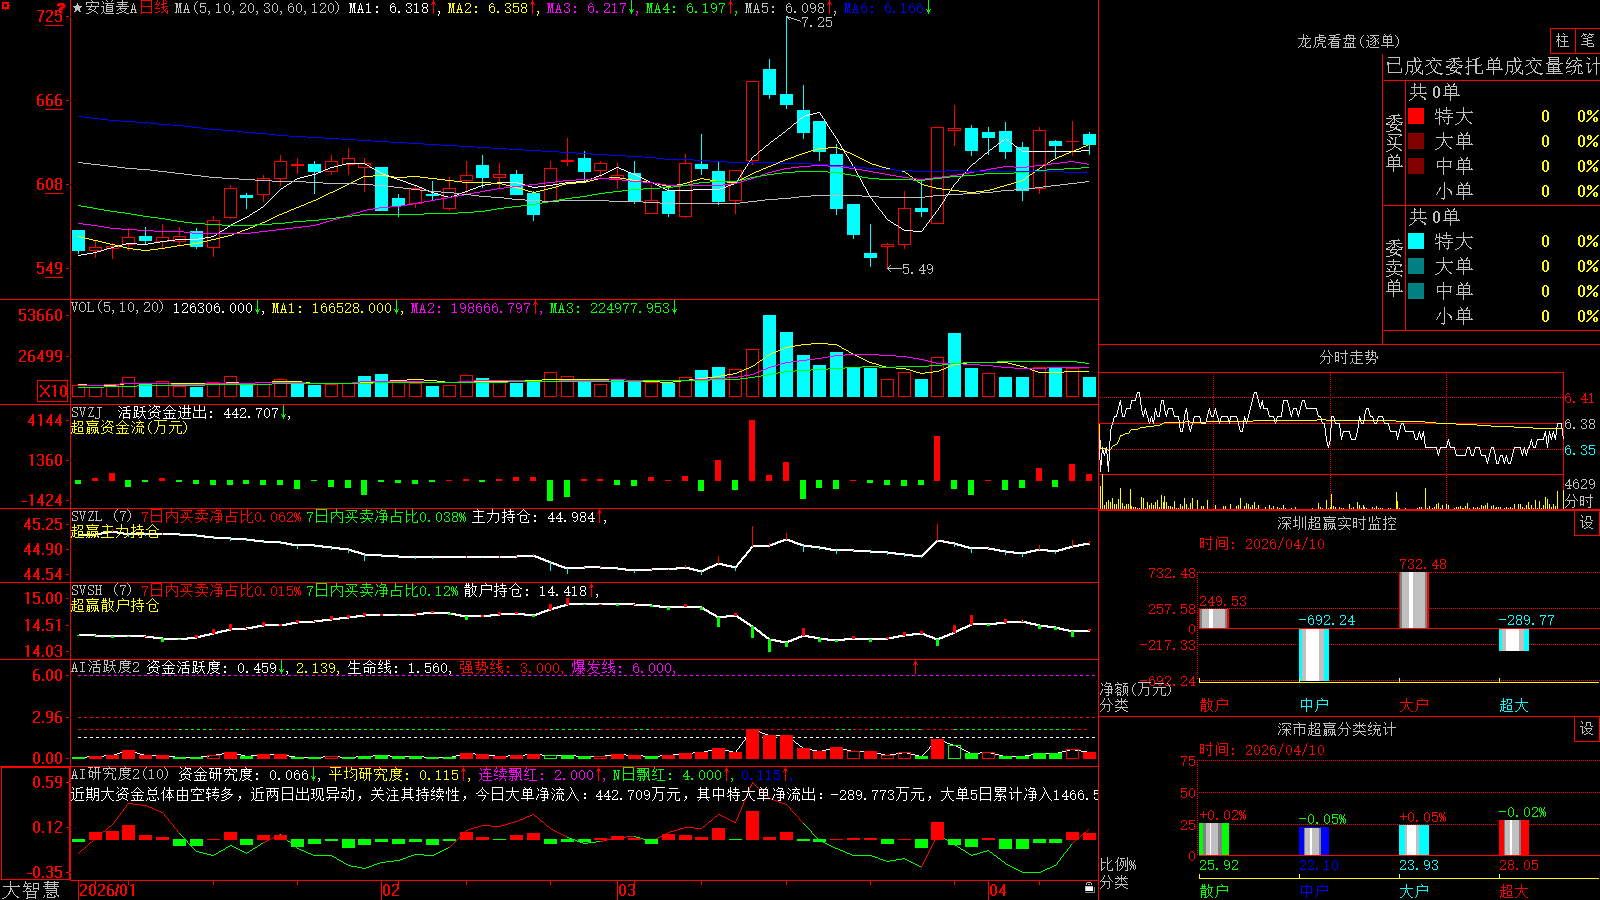
Task: Click the 龙虎看盘(逐单) panel title
Action: click(x=1348, y=41)
